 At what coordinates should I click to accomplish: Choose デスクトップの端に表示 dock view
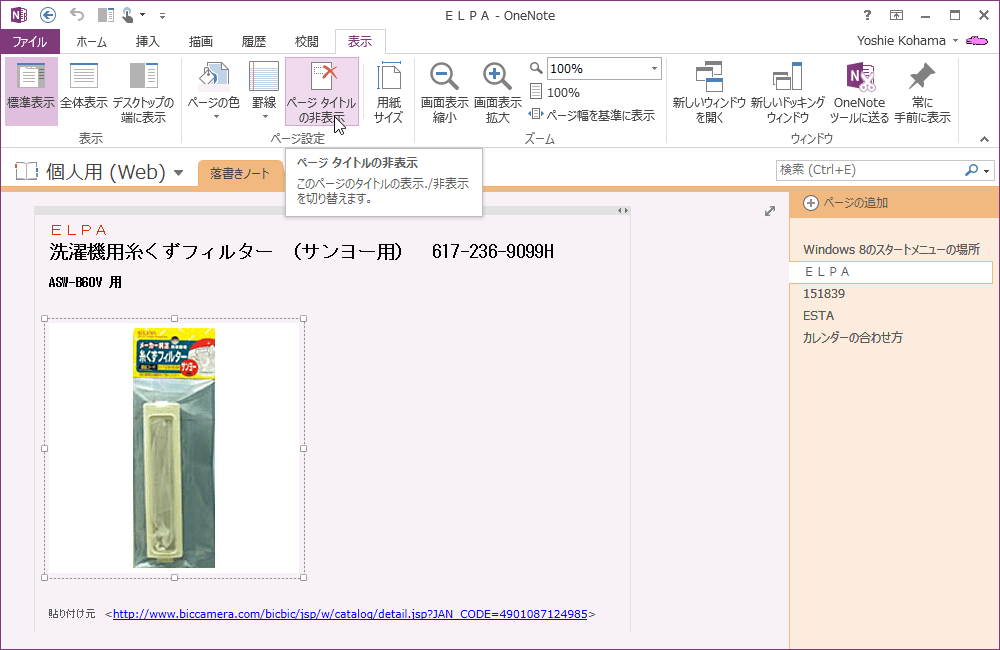tap(143, 91)
